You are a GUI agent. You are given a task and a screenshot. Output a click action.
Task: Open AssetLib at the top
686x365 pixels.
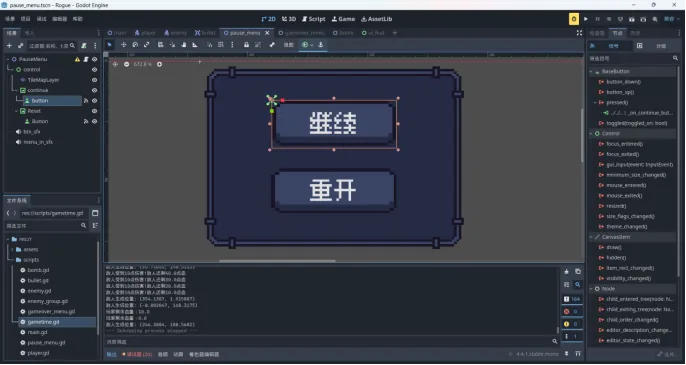(x=376, y=19)
